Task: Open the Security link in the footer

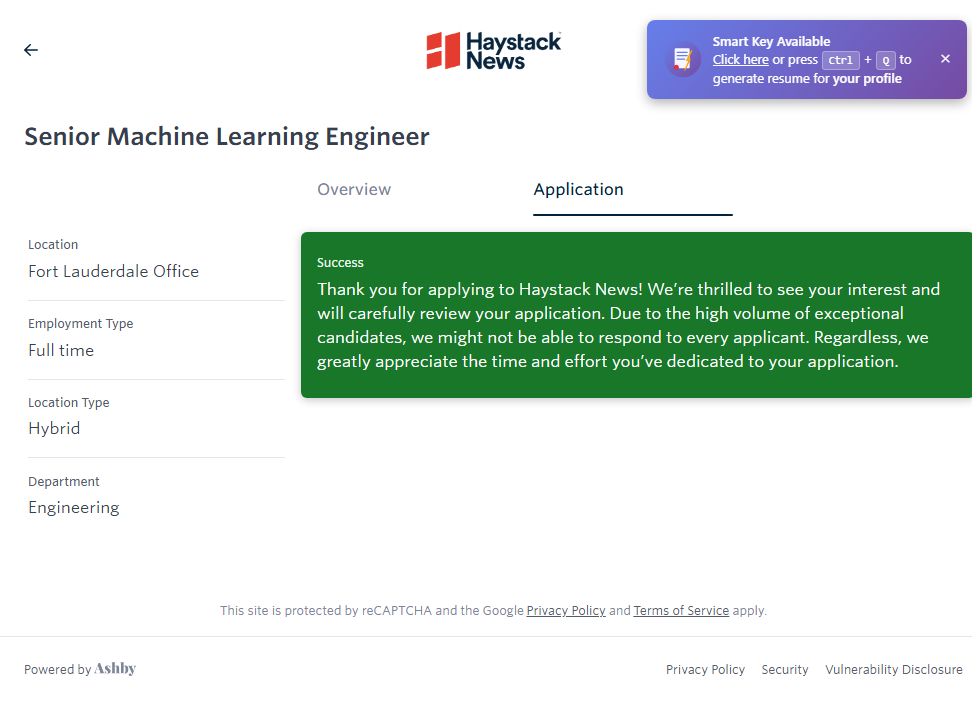Action: [x=785, y=670]
